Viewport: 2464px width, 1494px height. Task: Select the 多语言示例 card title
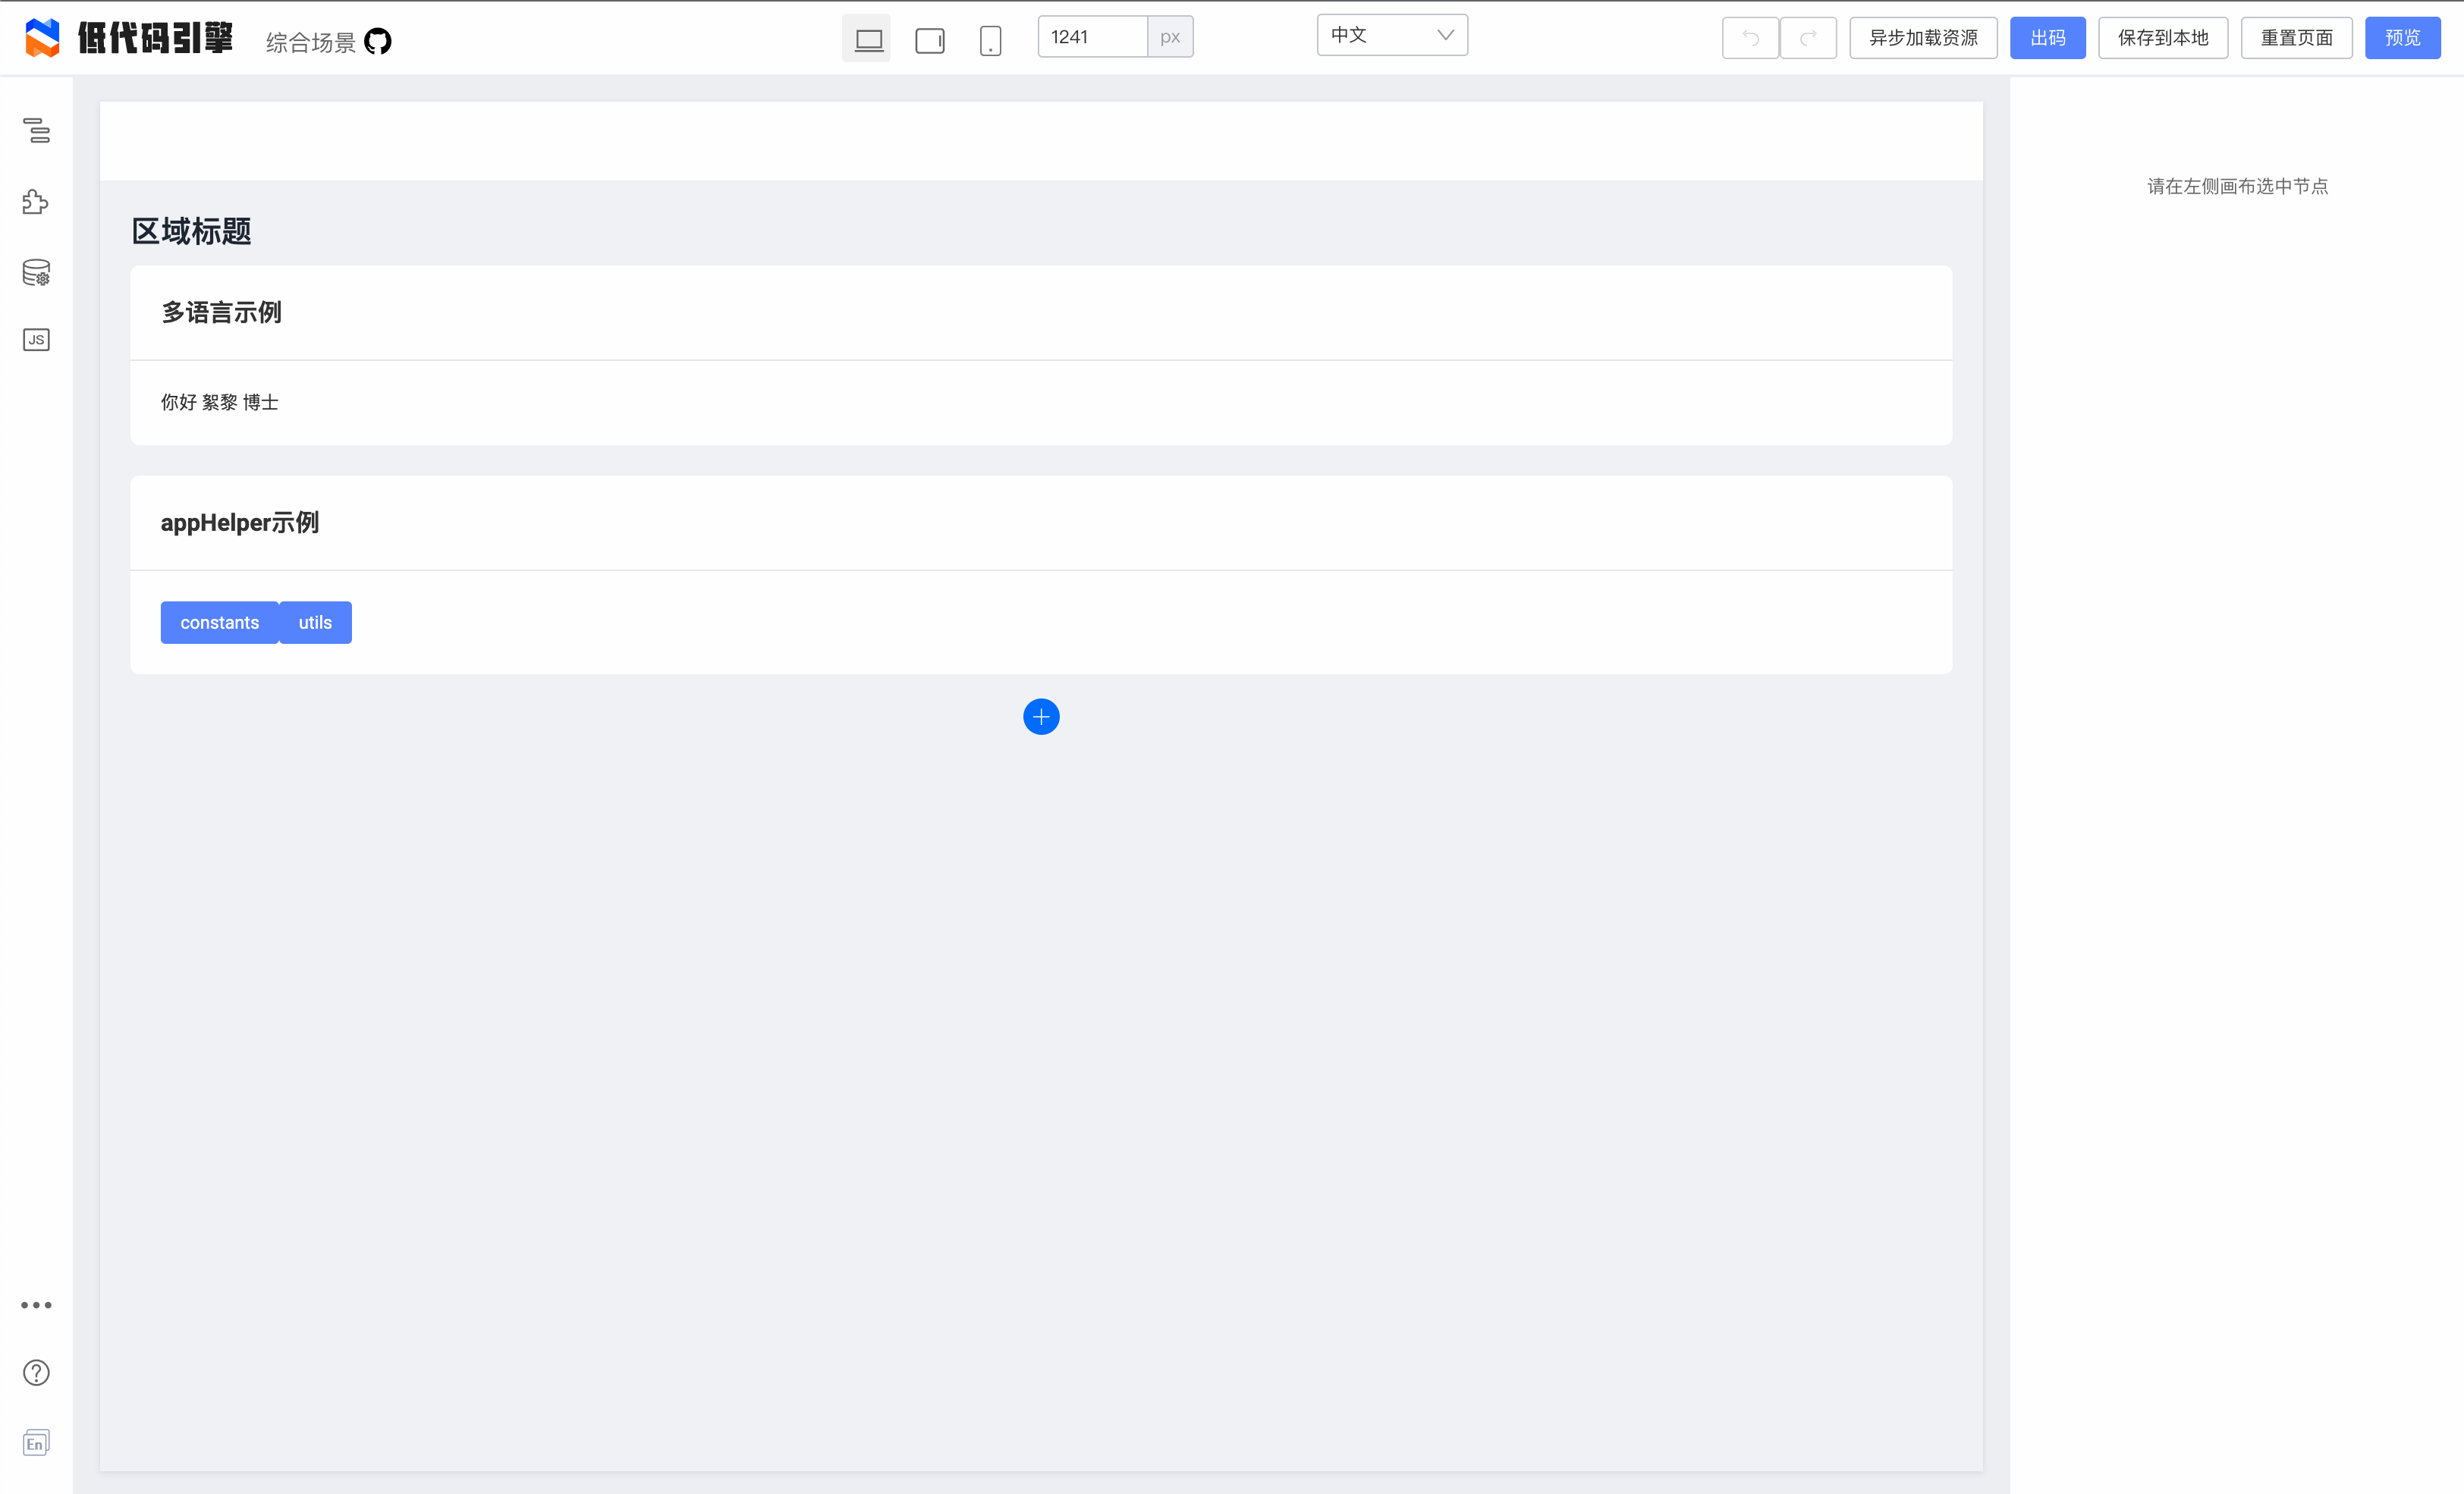click(222, 313)
